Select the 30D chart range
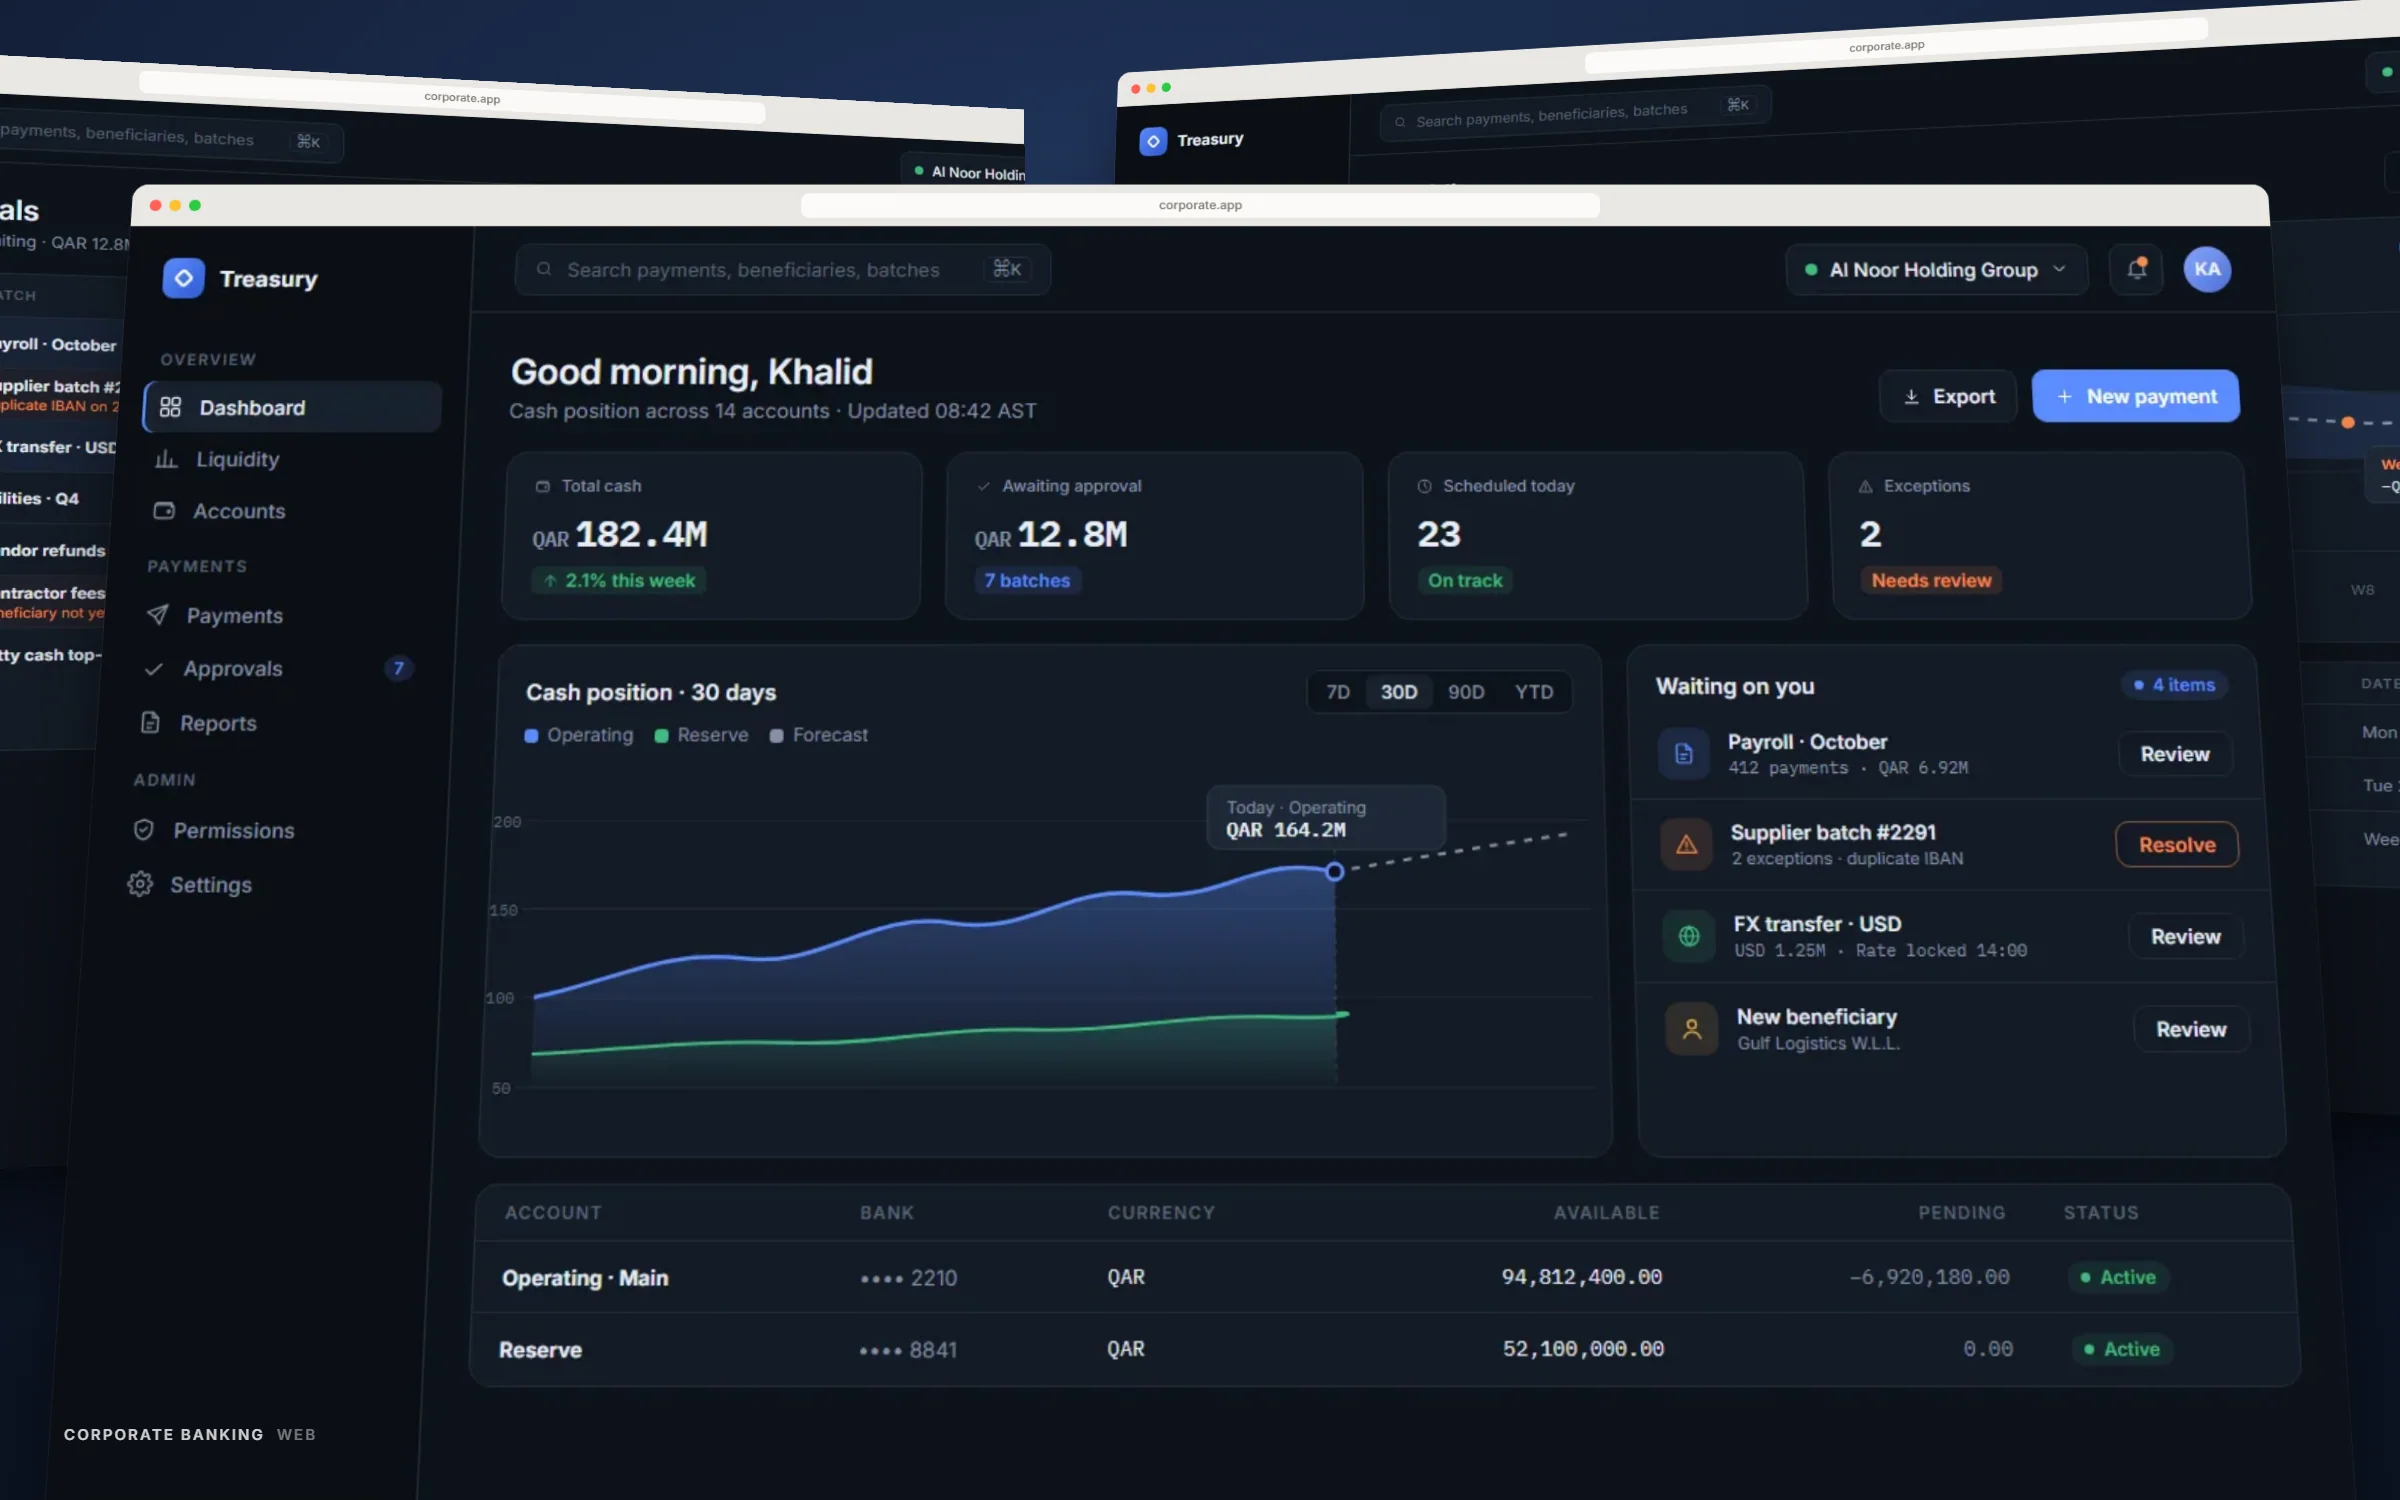 tap(1398, 692)
